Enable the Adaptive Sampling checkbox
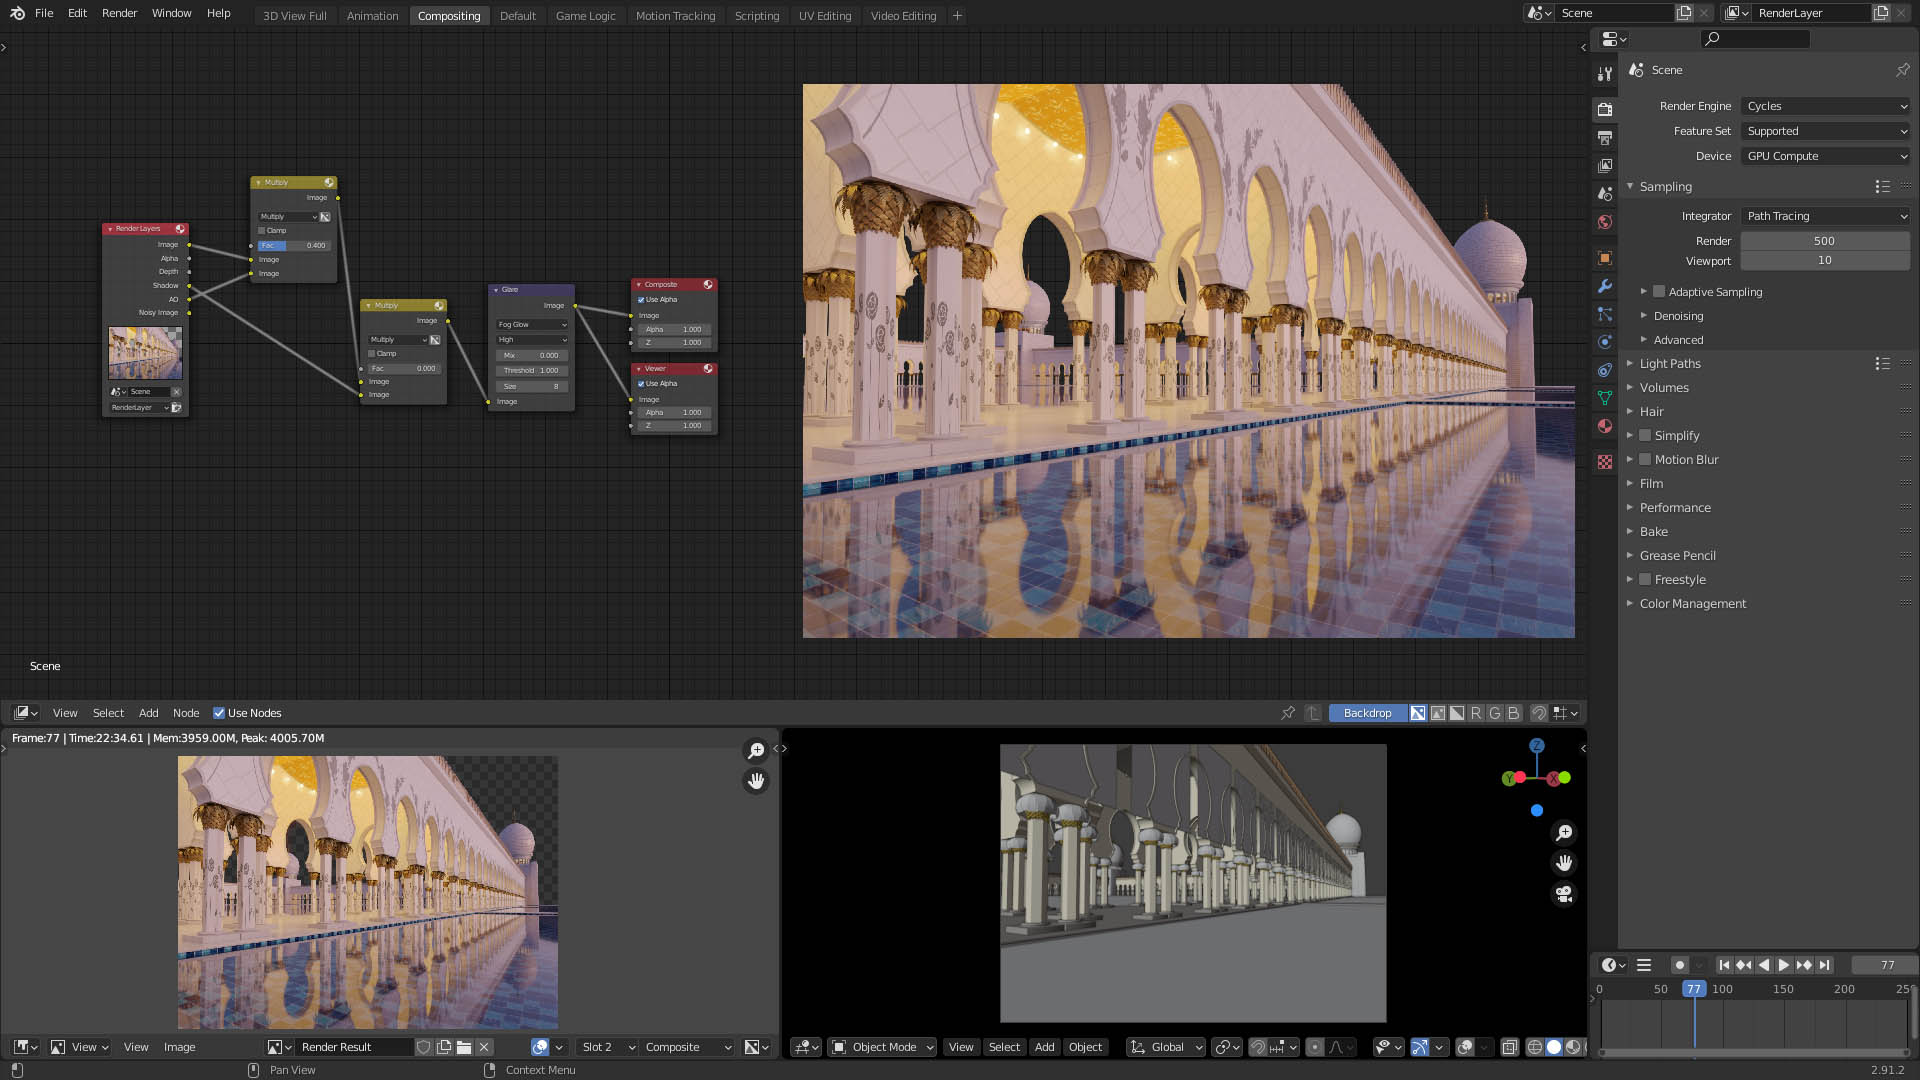The image size is (1920, 1080). click(1659, 292)
